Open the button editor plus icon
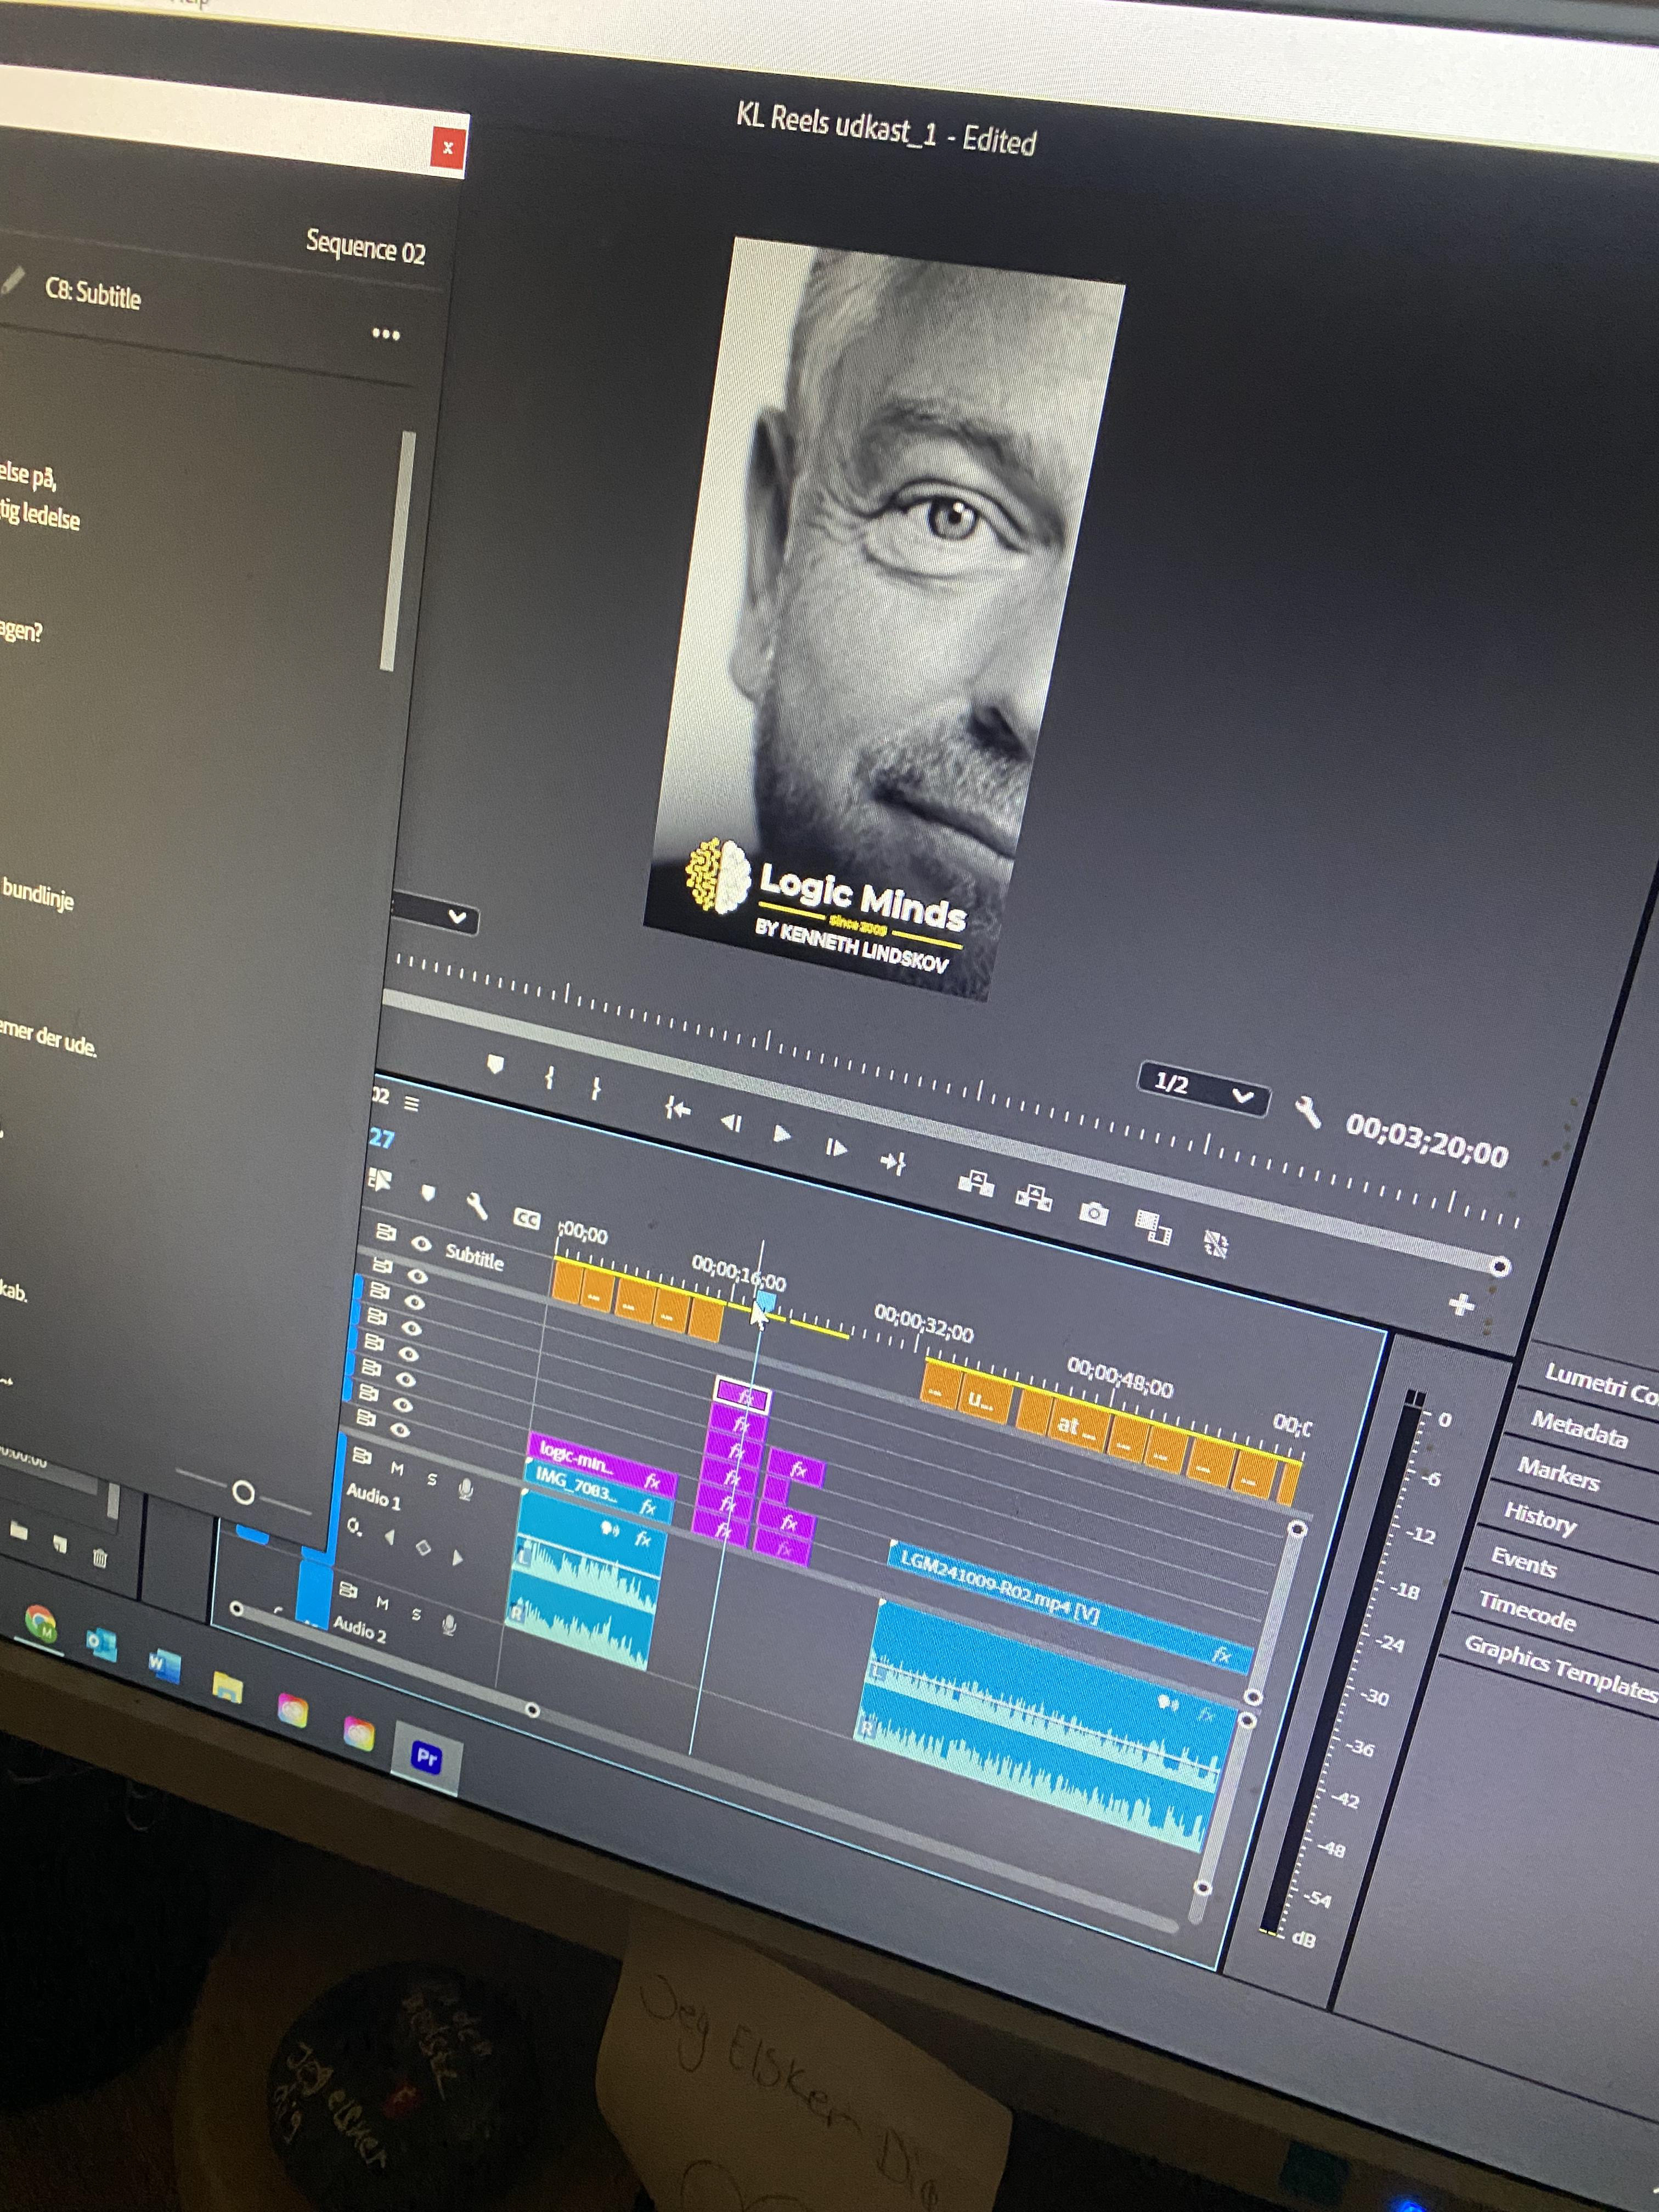This screenshot has width=1659, height=2212. pyautogui.click(x=1461, y=1304)
